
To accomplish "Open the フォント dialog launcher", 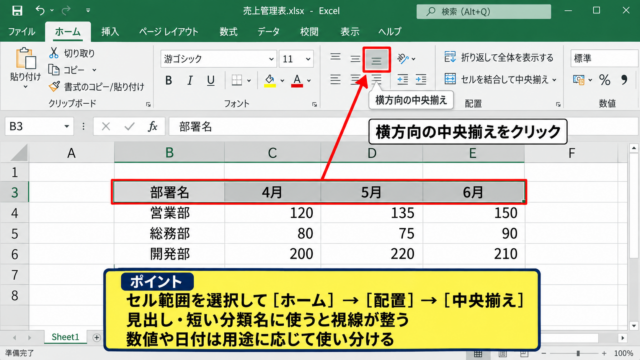I will click(314, 104).
